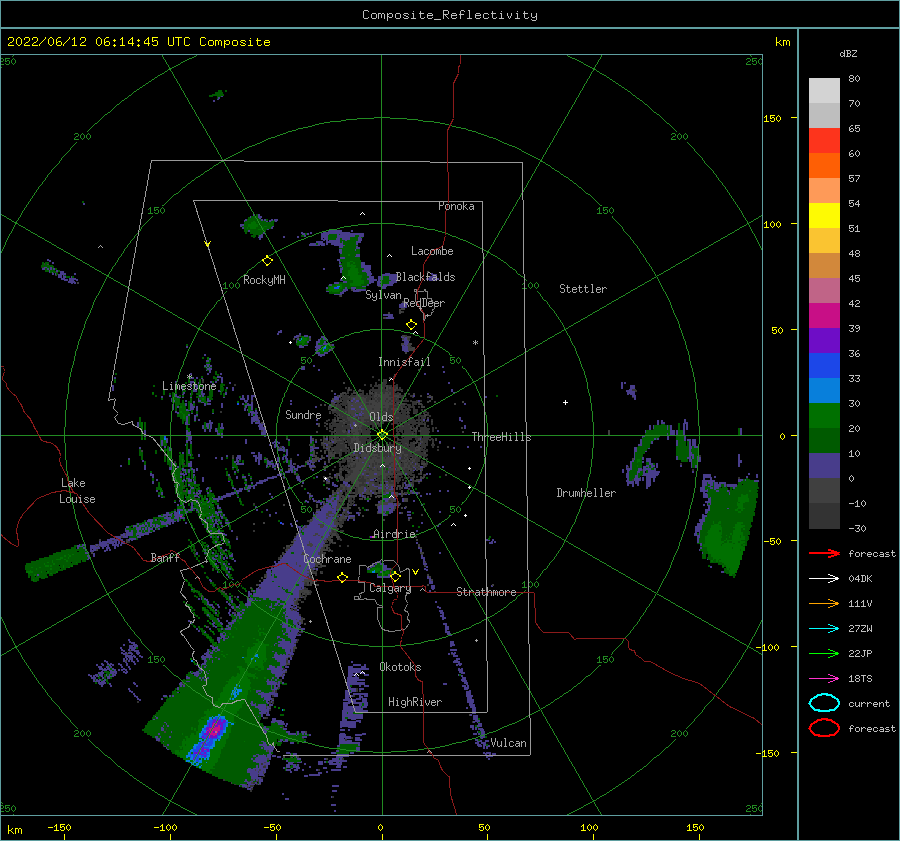
Task: Click the Airdrie label
Action: (x=394, y=534)
